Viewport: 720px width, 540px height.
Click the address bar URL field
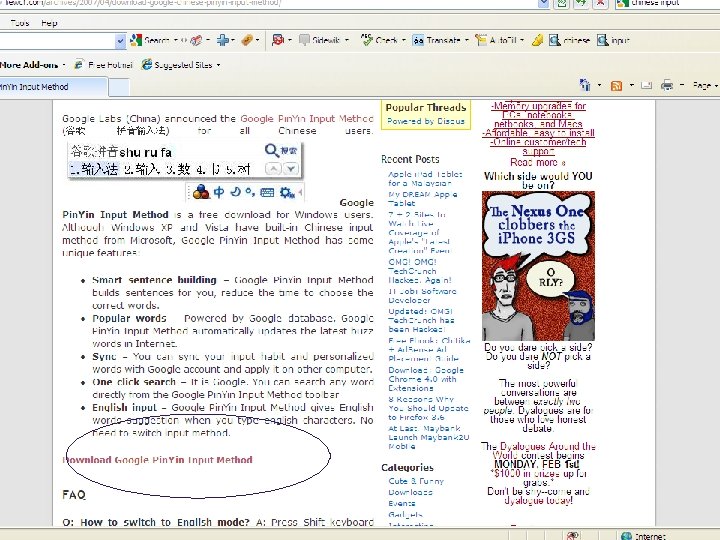269,3
